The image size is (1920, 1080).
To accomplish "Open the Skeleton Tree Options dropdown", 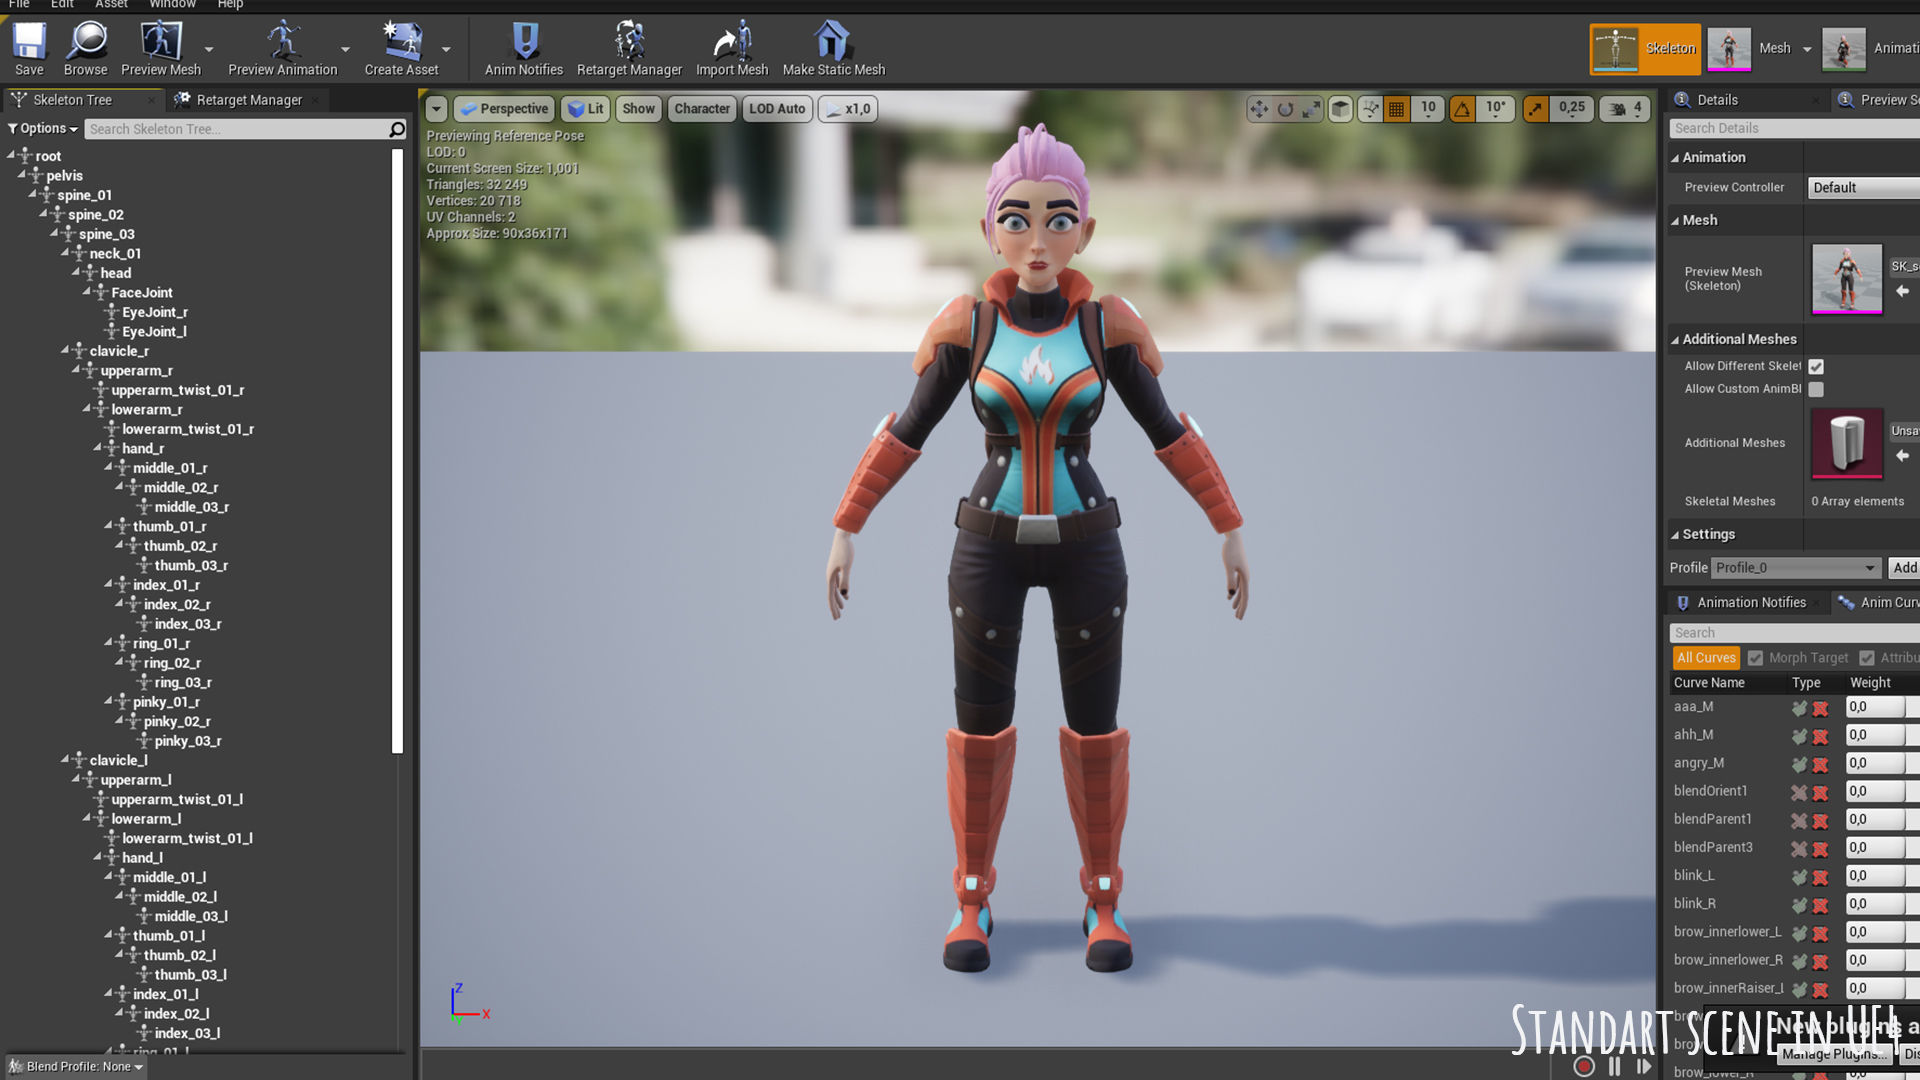I will click(42, 129).
